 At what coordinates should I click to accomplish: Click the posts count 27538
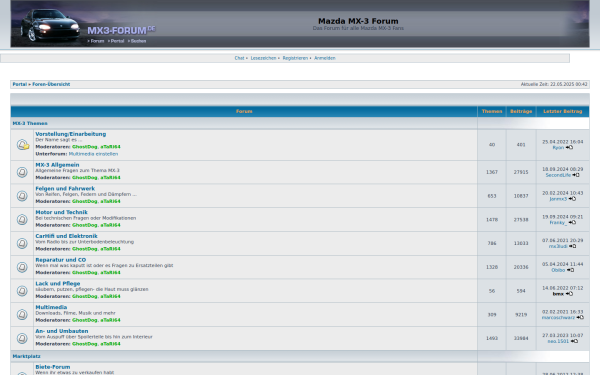click(x=521, y=220)
